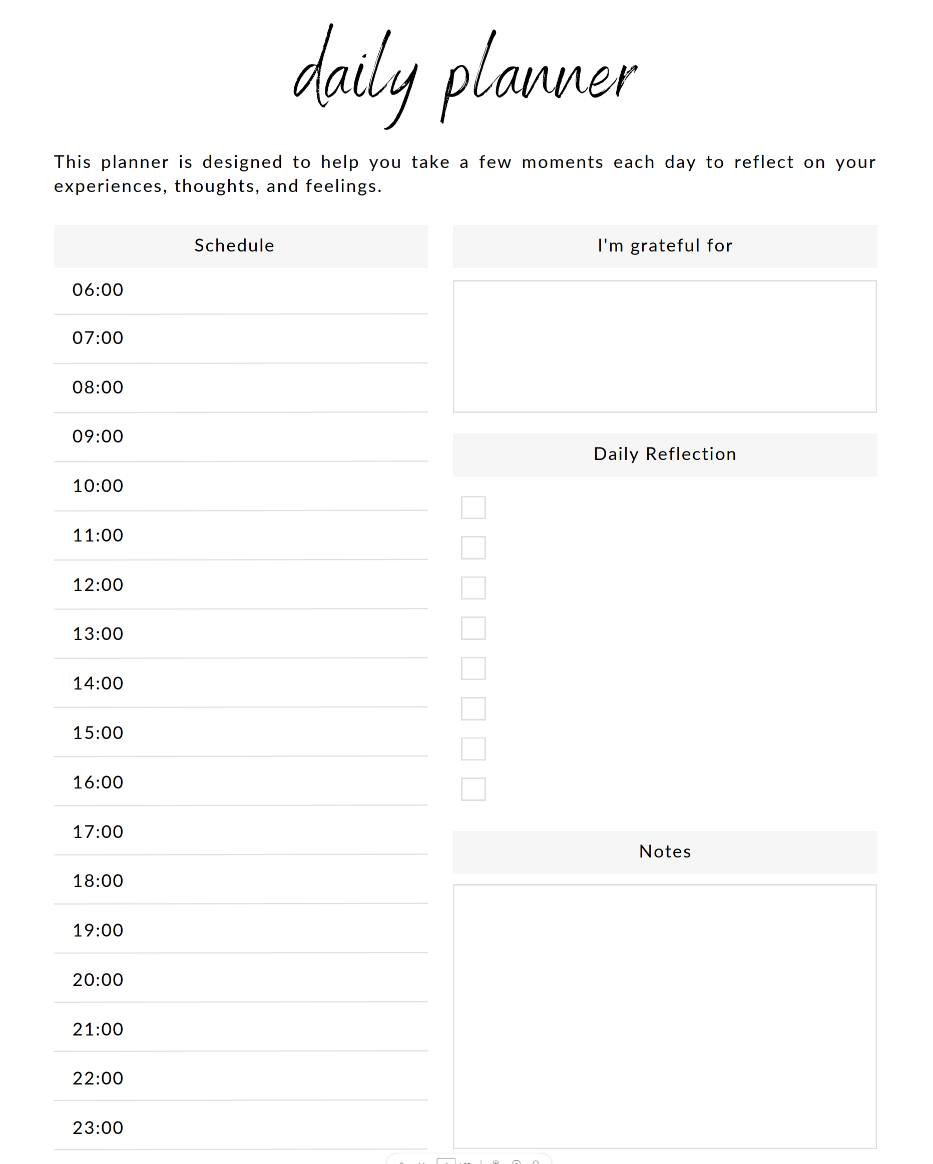Select the 23:00 schedule row
Viewport: 933px width, 1164px height.
pyautogui.click(x=240, y=1128)
